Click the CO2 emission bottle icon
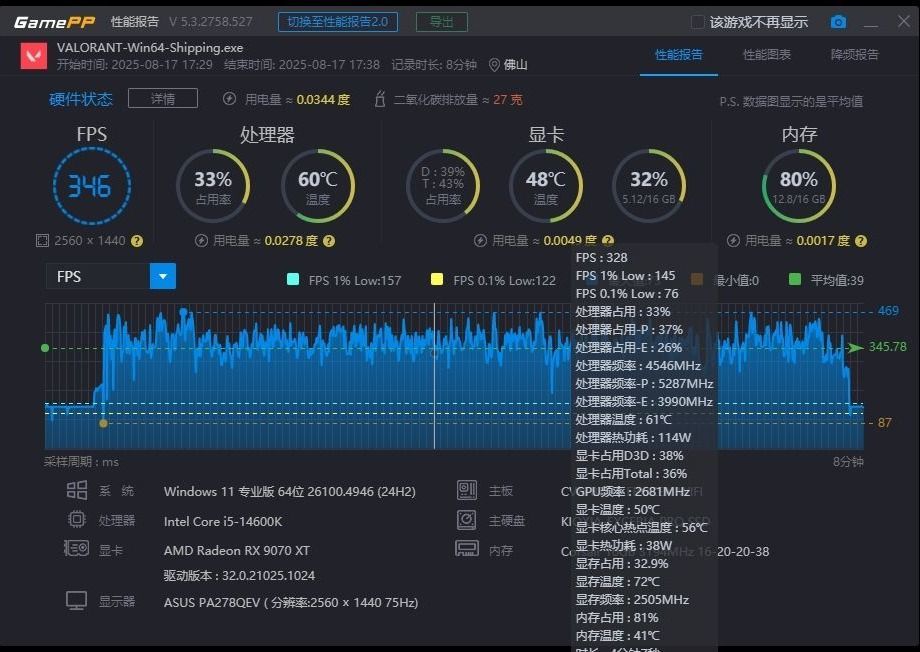The height and width of the screenshot is (652, 920). click(380, 99)
